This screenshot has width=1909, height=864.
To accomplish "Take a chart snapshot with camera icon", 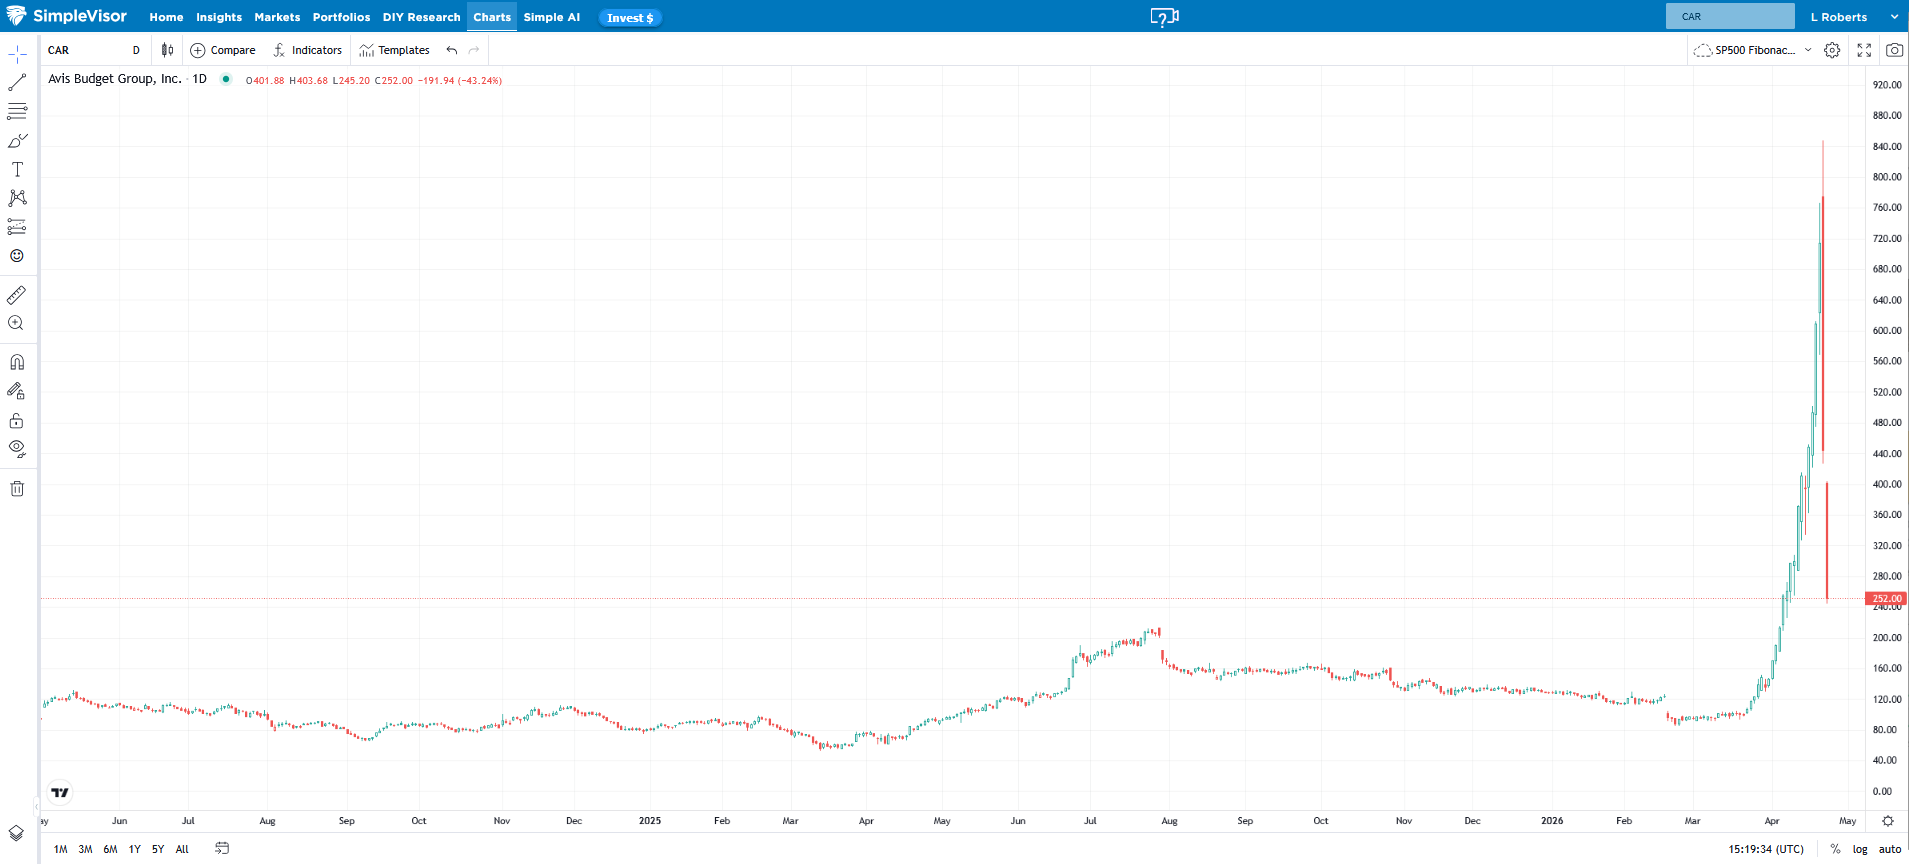I will 1894,50.
